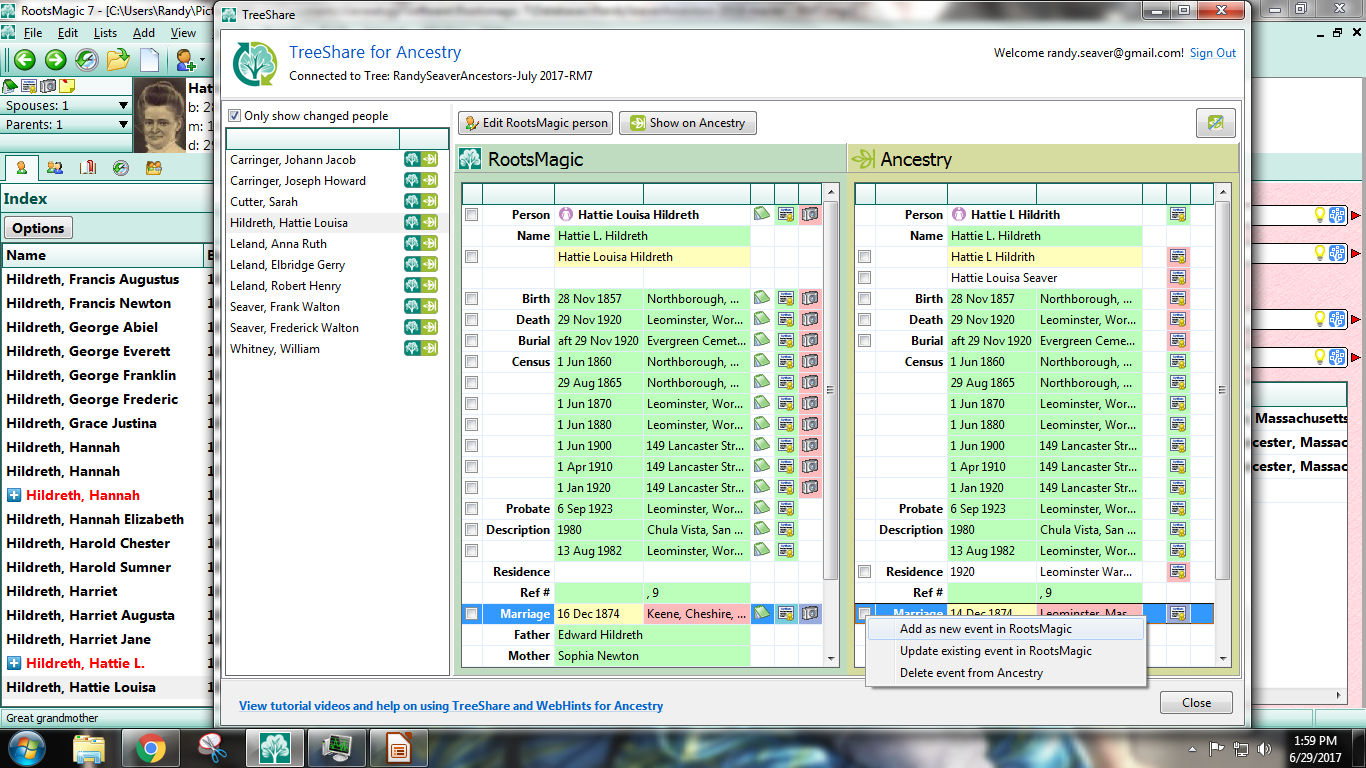The height and width of the screenshot is (768, 1366).
Task: Choose Add as new event in RootsMagic
Action: point(1005,629)
